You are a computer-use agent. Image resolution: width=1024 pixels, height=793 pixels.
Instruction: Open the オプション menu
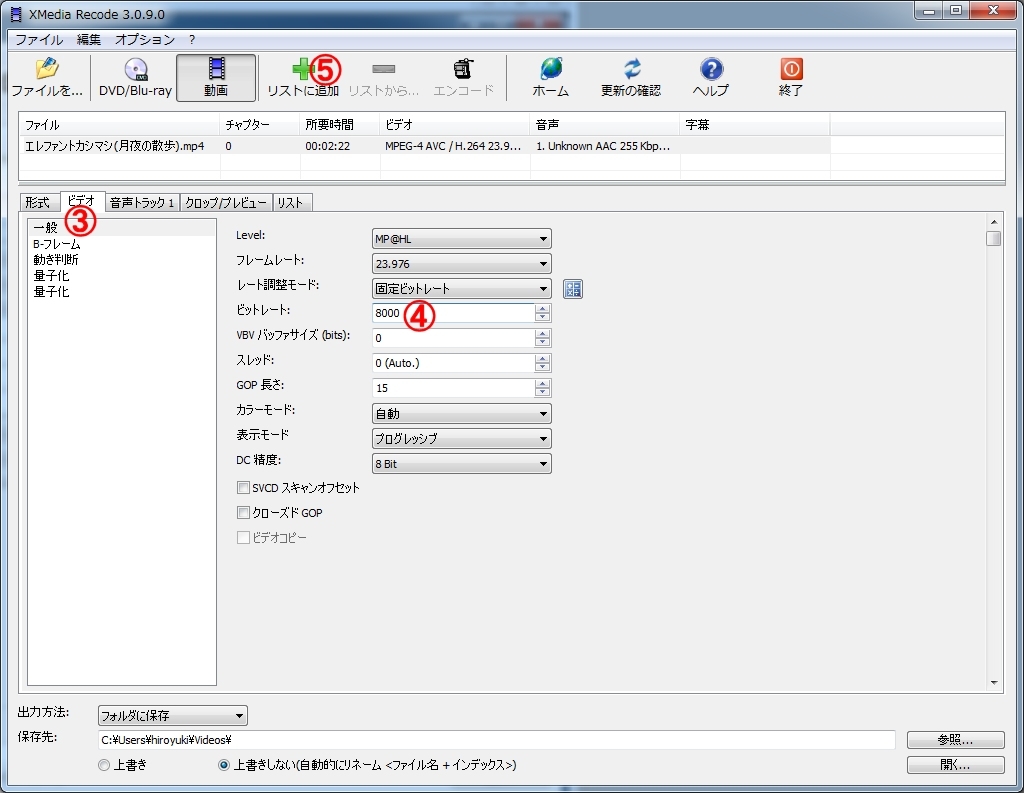point(144,40)
